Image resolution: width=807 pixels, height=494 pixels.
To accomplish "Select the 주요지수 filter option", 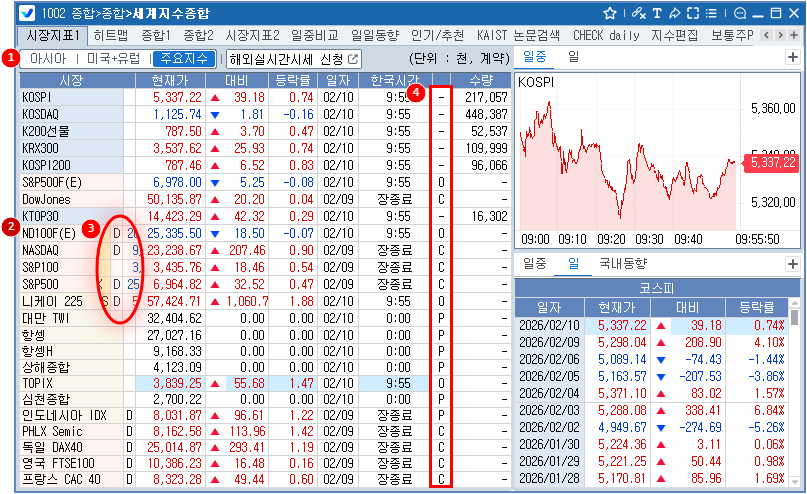I will (x=184, y=58).
